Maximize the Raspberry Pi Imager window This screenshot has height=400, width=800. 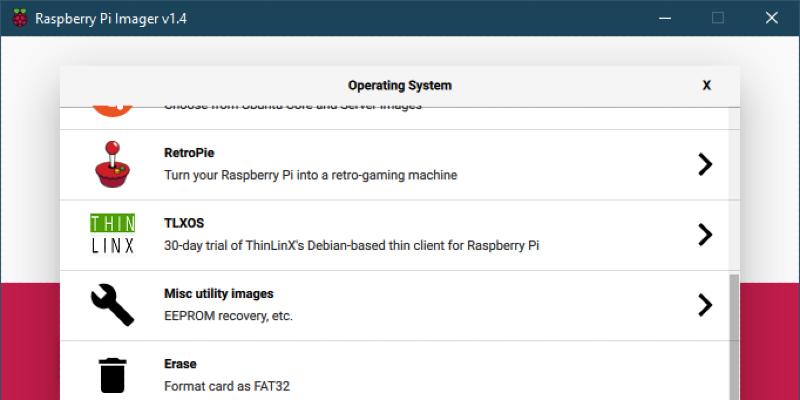coord(718,18)
